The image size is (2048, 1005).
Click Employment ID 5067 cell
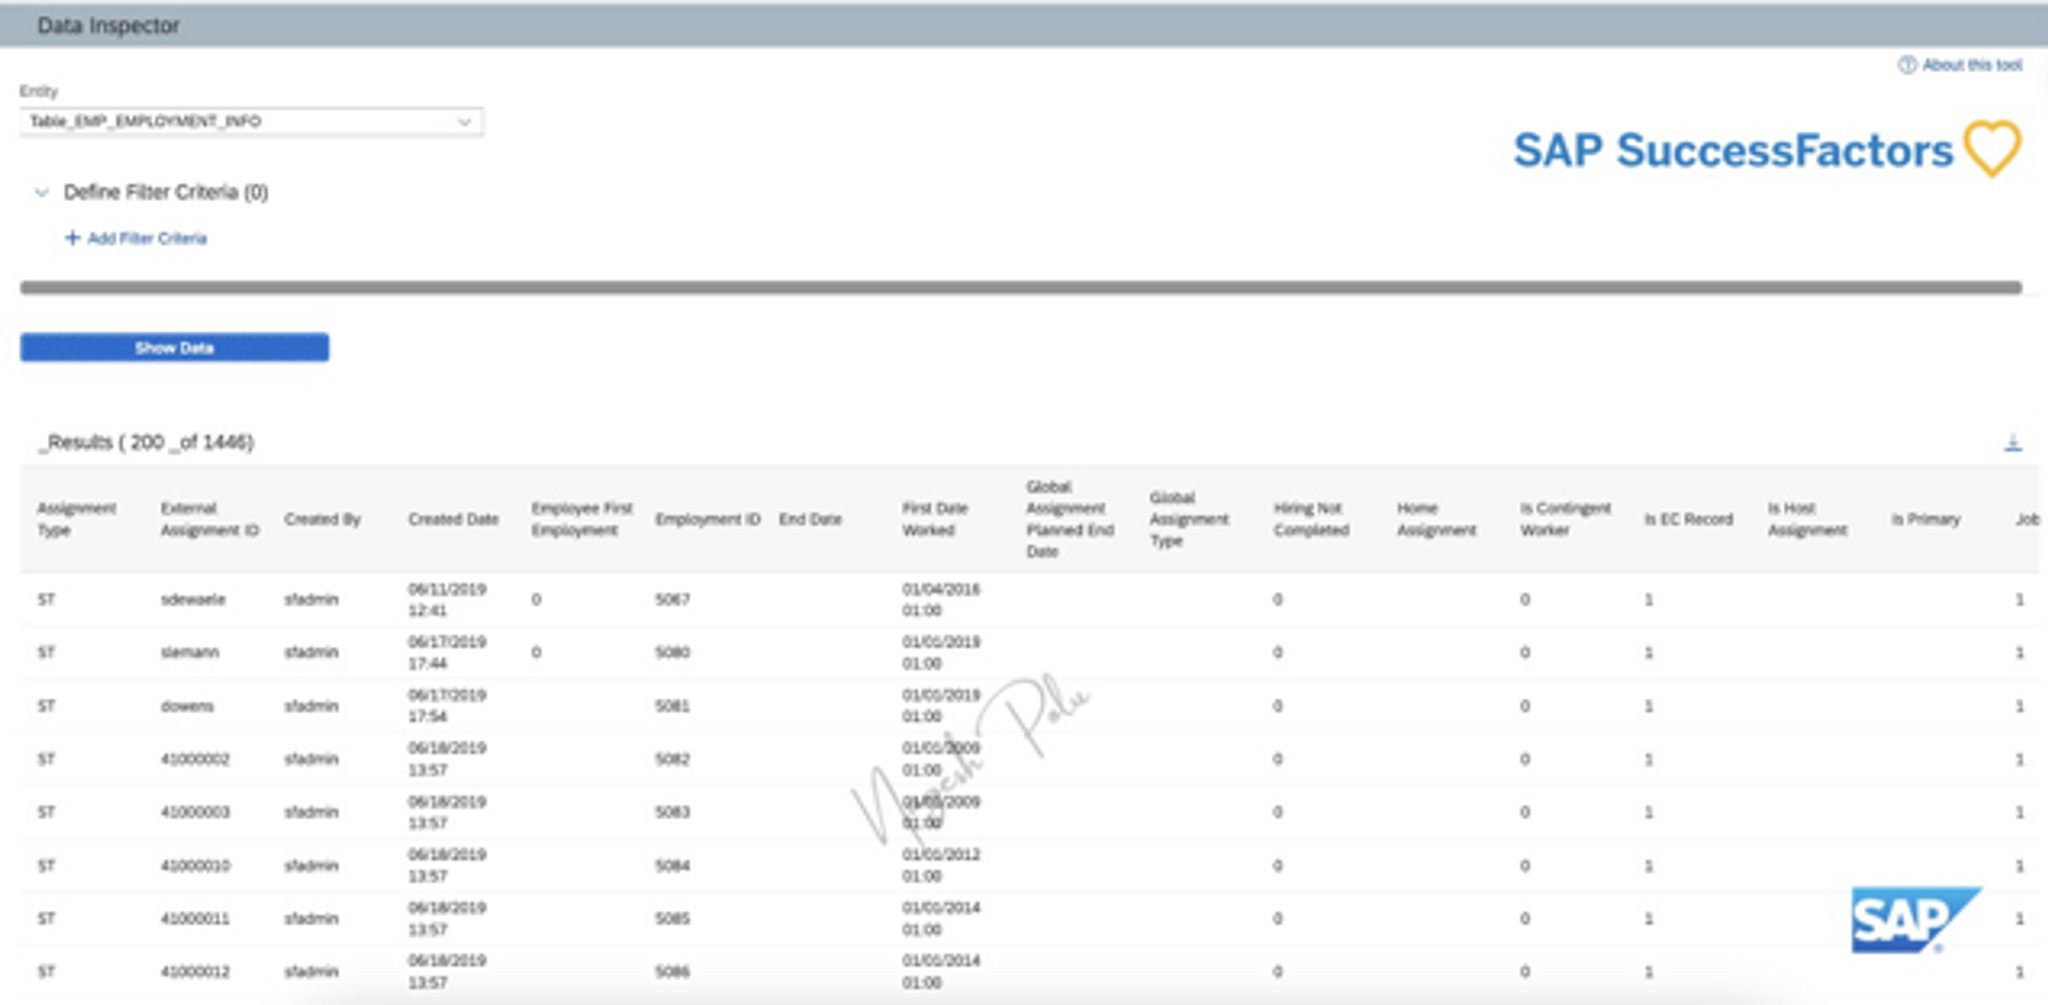(672, 600)
